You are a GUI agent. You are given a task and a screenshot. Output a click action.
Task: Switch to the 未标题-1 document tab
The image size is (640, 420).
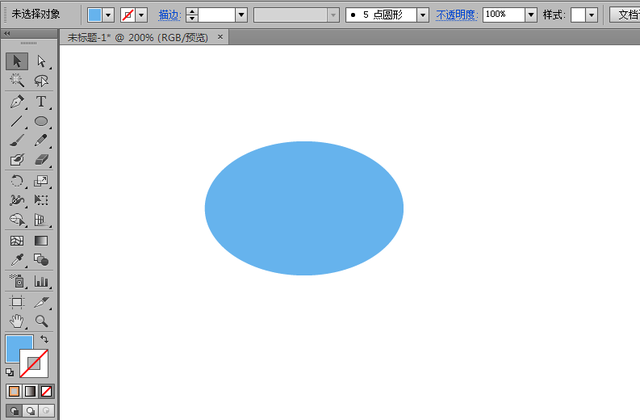coord(138,38)
